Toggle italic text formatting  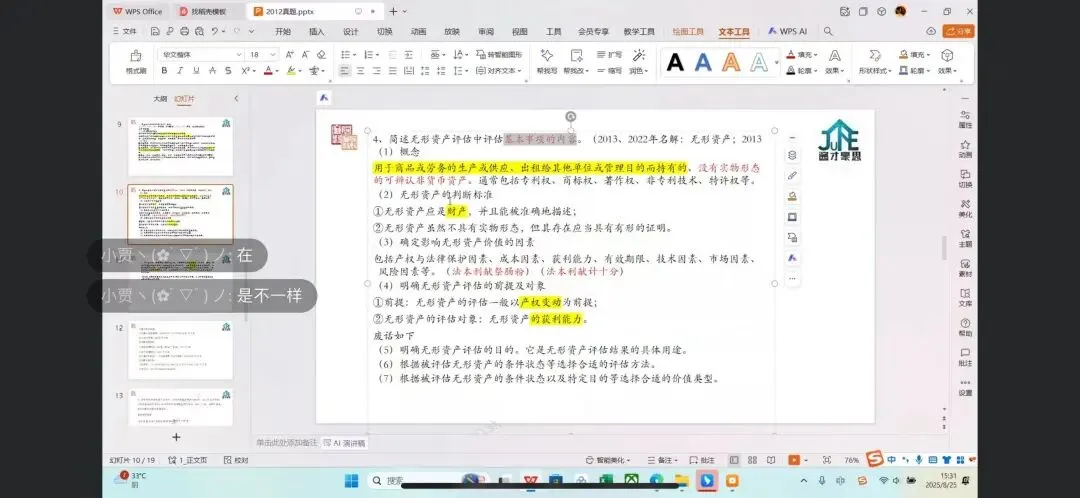coord(180,70)
